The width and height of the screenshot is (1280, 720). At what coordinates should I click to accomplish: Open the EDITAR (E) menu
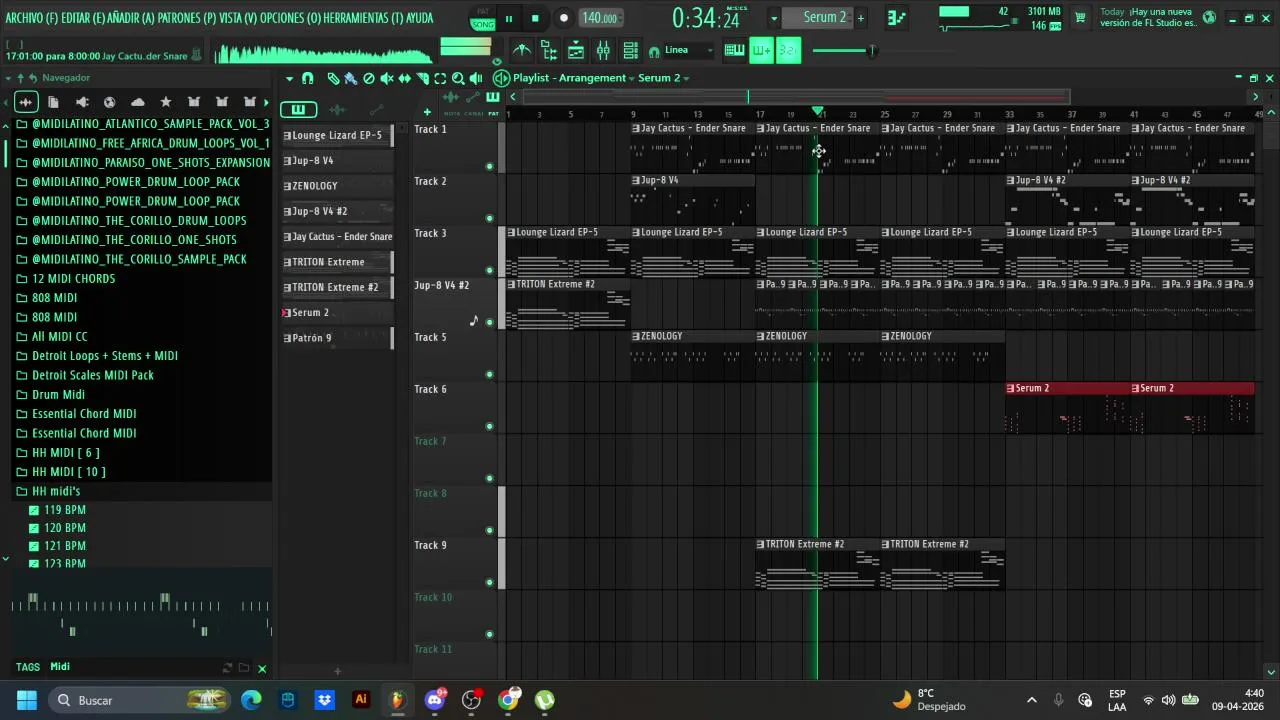coord(83,18)
